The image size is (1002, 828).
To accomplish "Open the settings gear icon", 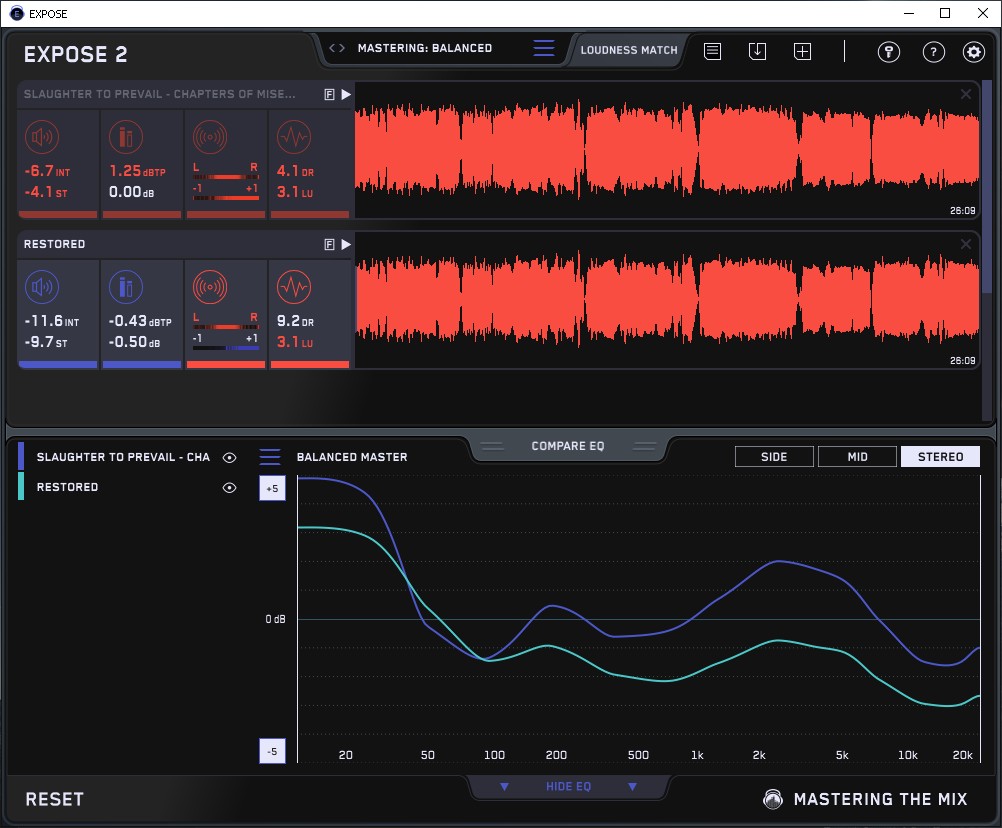I will tap(973, 52).
